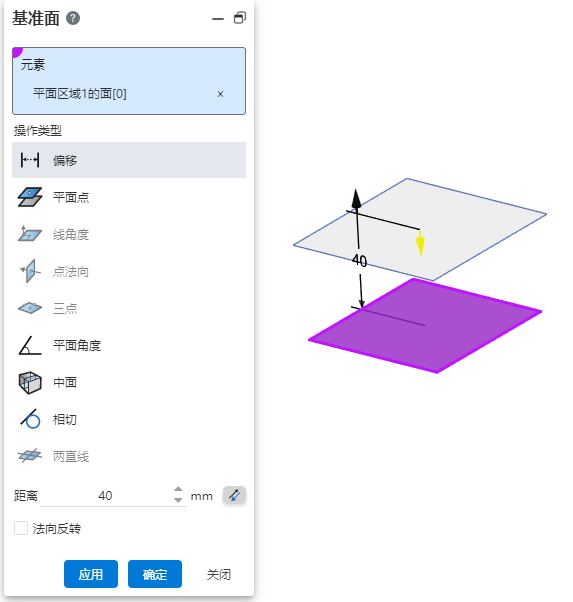Select the 线角度 line angle option
The image size is (573, 602).
click(129, 234)
